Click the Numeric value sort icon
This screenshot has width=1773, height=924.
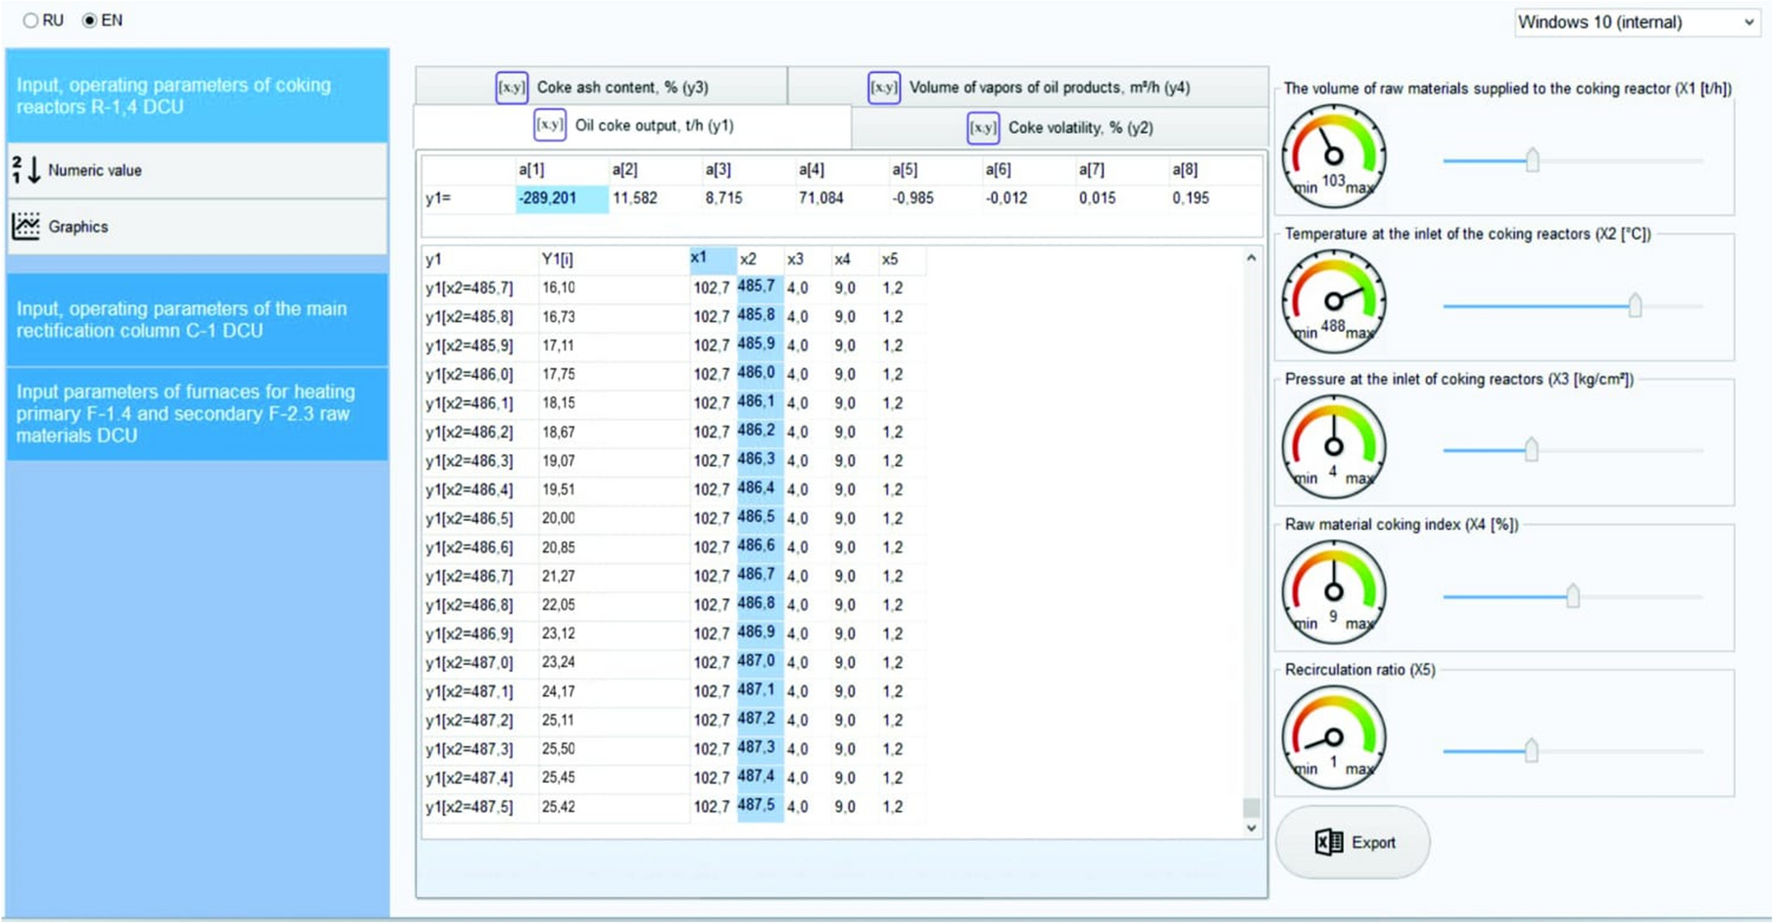click(x=26, y=170)
